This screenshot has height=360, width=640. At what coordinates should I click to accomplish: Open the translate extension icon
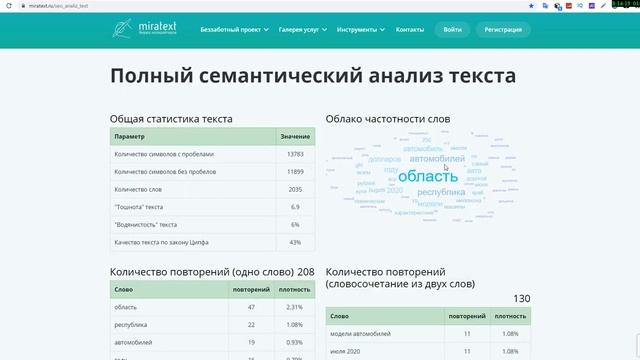click(x=545, y=6)
